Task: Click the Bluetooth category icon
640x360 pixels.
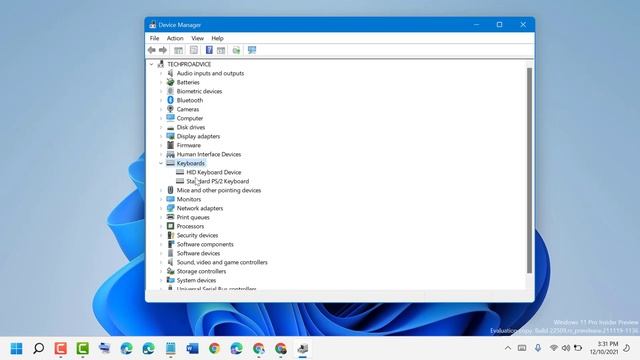Action: 171,100
